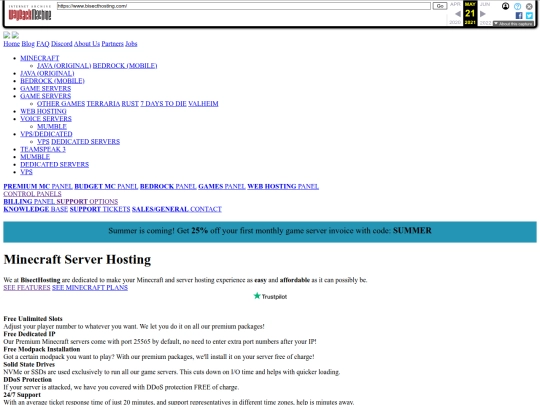Open the WEB HOSTING PANEL link

(x=283, y=186)
